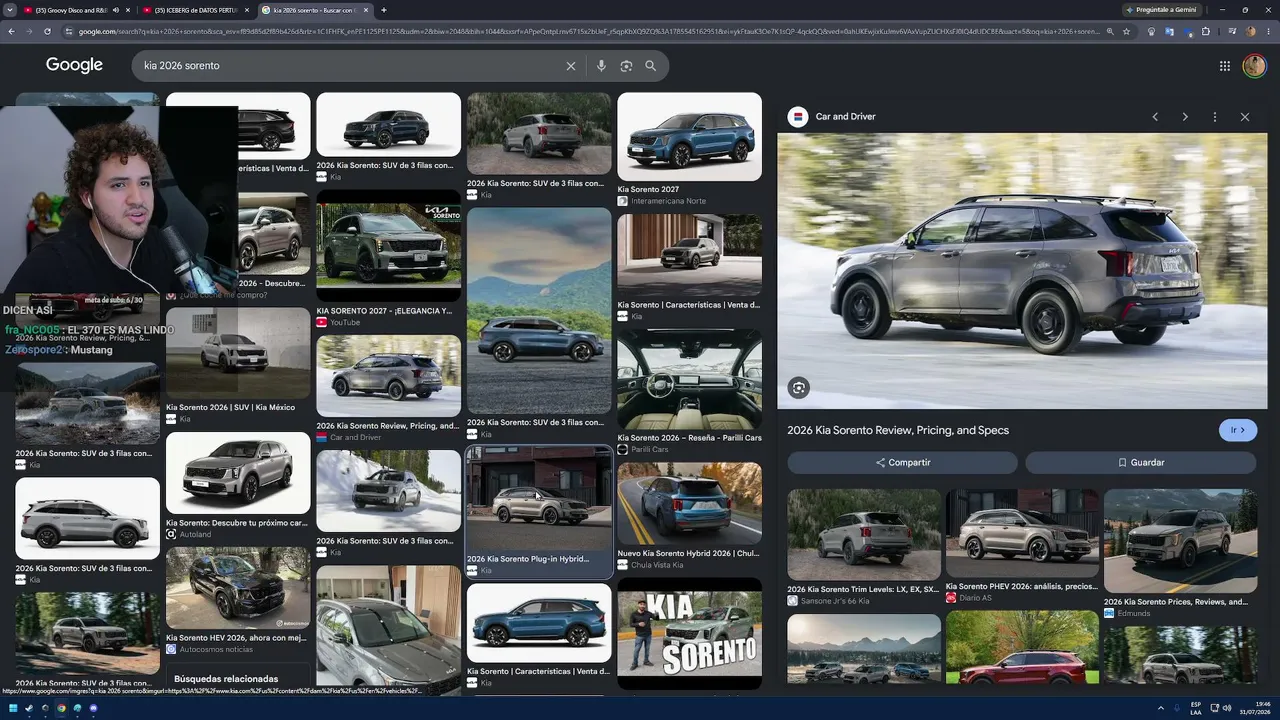Show the next image in preview panel
This screenshot has height=720, width=1280.
point(1185,117)
